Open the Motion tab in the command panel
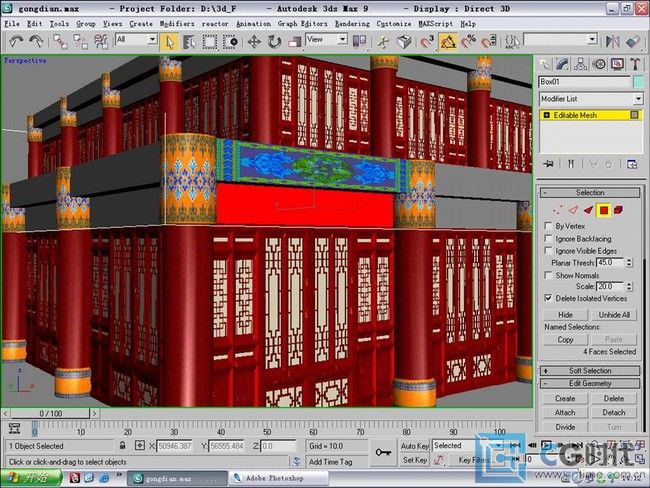This screenshot has height=488, width=650. tap(599, 64)
